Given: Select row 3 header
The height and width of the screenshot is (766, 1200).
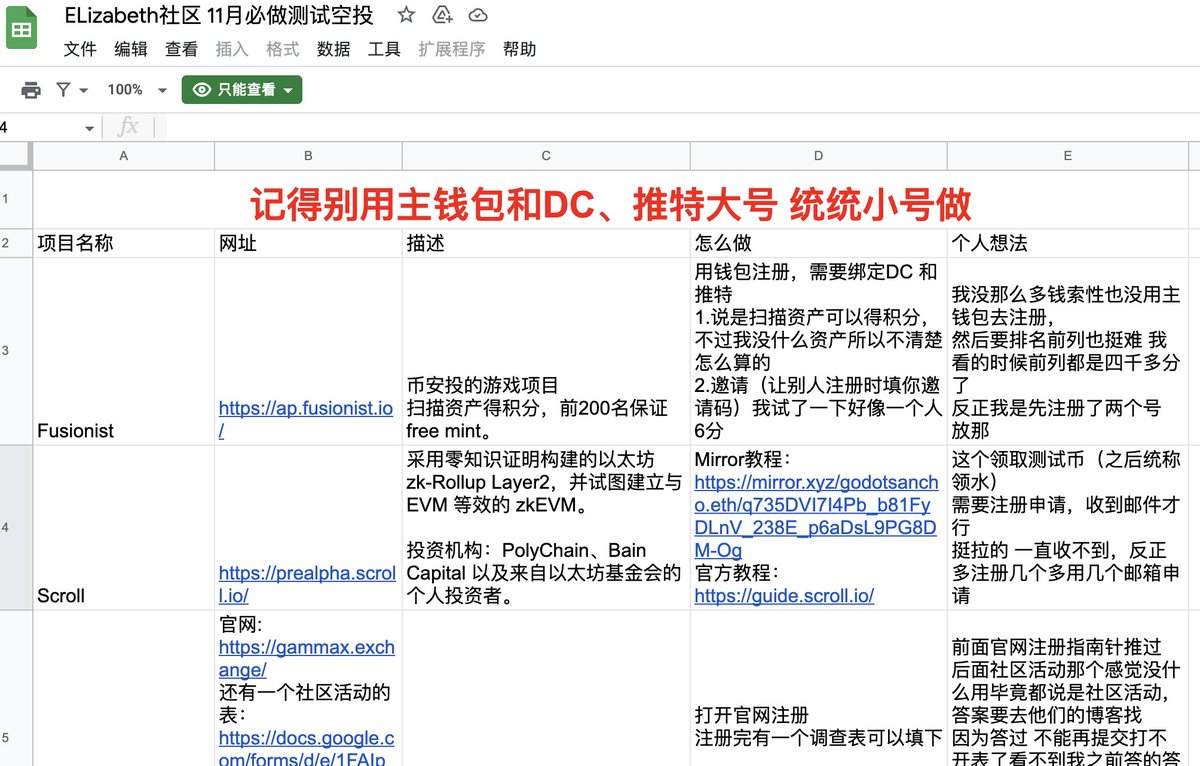Looking at the screenshot, I should click(16, 351).
